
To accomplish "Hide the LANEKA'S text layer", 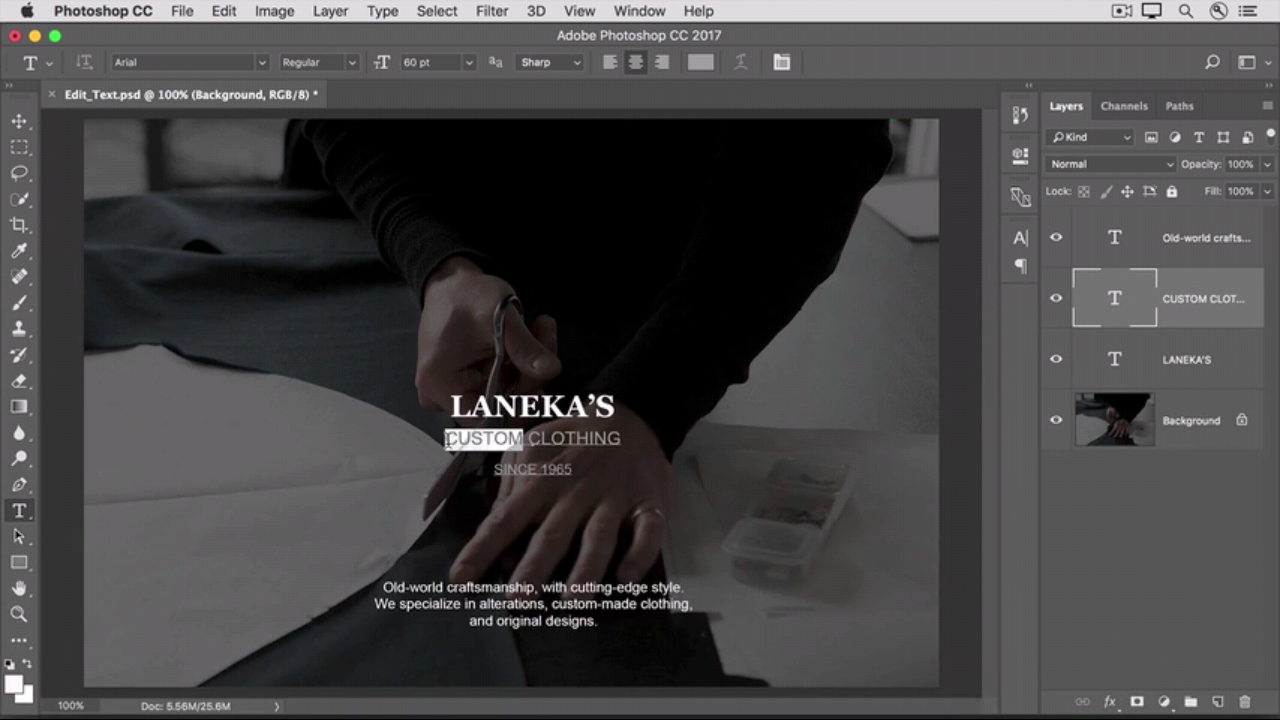I will click(1056, 359).
